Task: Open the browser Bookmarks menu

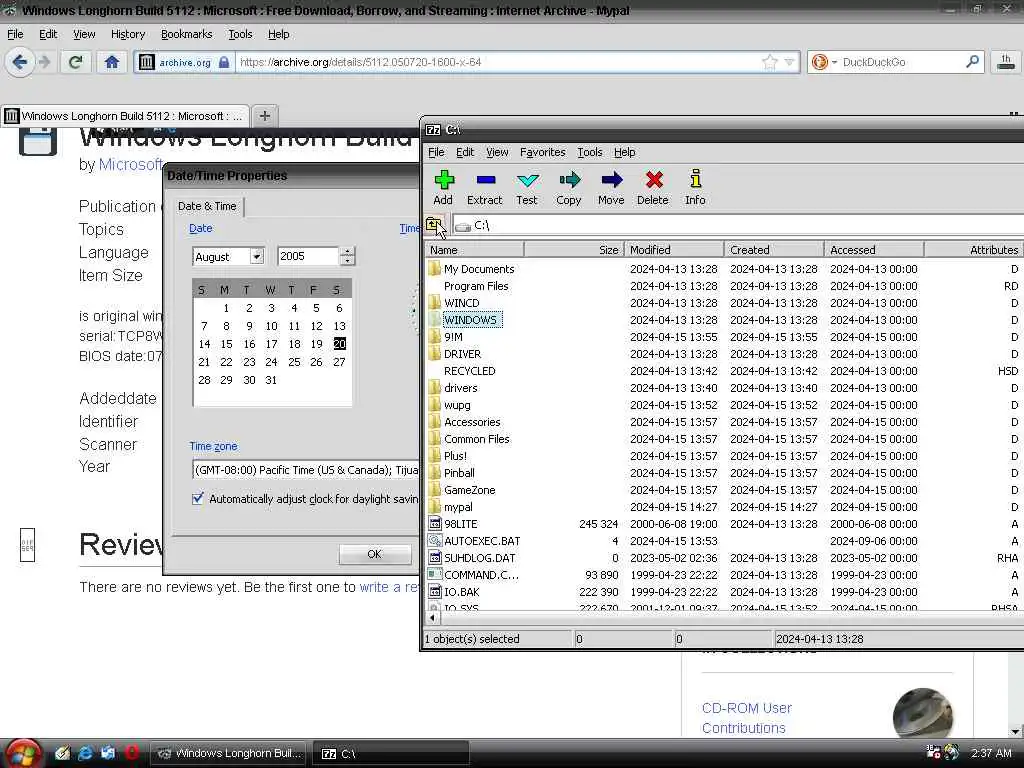Action: 187,35
